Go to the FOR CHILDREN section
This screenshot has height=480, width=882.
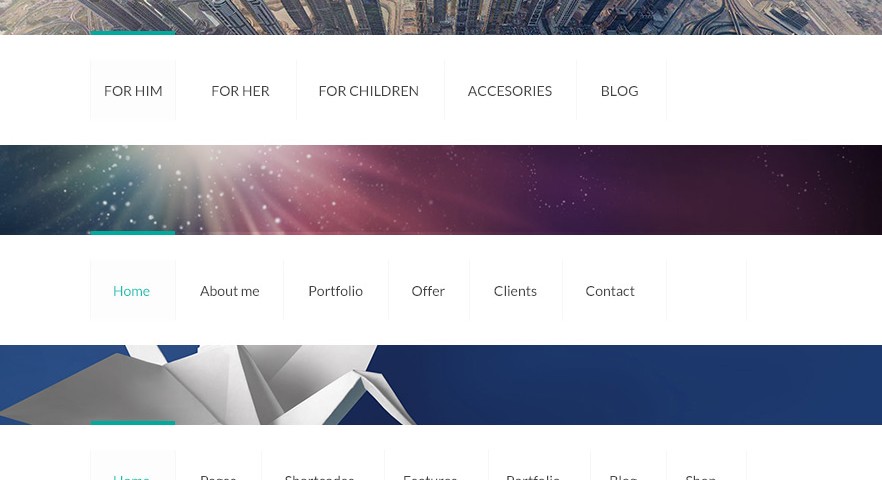[368, 91]
